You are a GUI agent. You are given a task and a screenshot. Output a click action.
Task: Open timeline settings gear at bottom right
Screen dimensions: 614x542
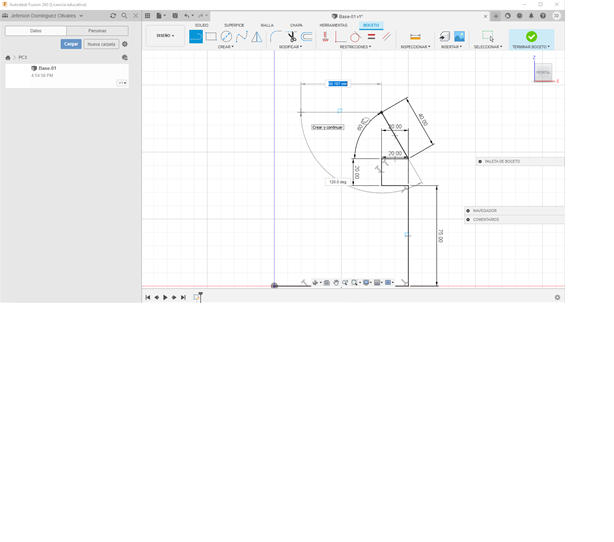coord(557,298)
